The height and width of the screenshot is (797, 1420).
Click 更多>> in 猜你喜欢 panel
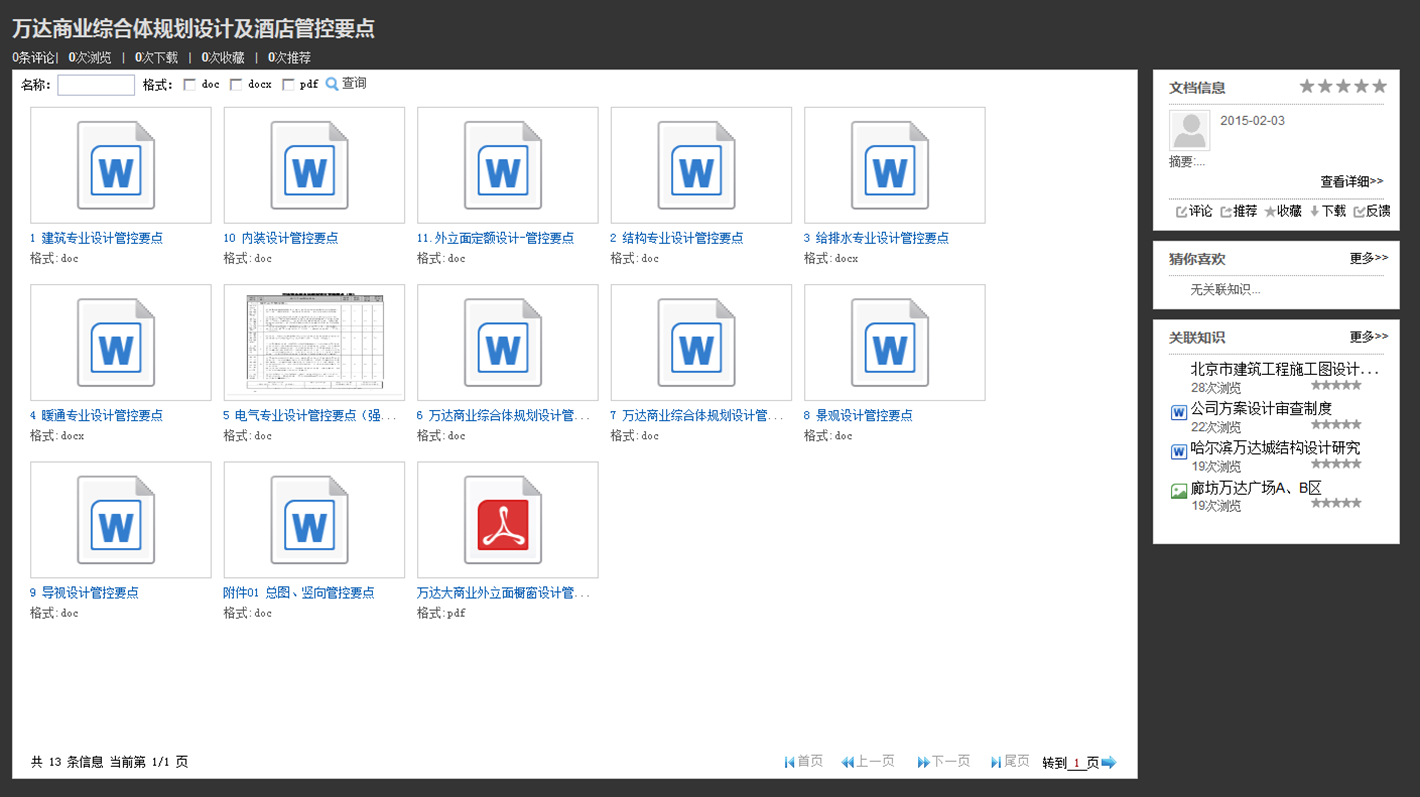[1369, 258]
